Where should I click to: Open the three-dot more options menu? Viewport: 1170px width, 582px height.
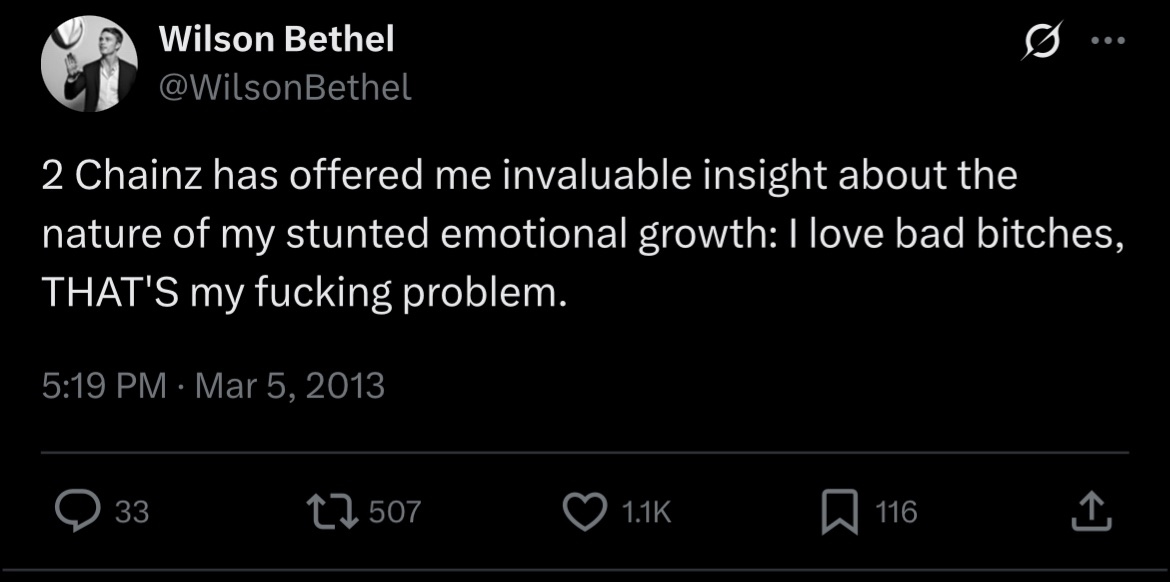point(1108,40)
